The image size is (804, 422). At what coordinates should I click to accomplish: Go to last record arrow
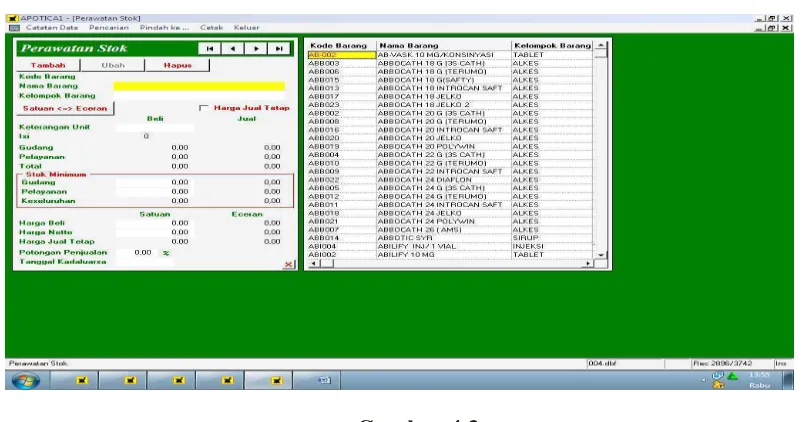coord(279,48)
